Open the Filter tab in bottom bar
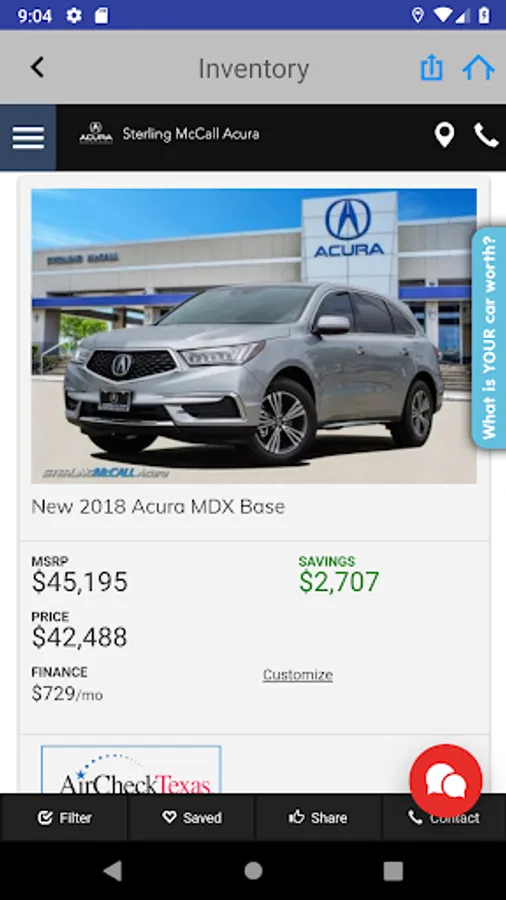 [x=64, y=817]
